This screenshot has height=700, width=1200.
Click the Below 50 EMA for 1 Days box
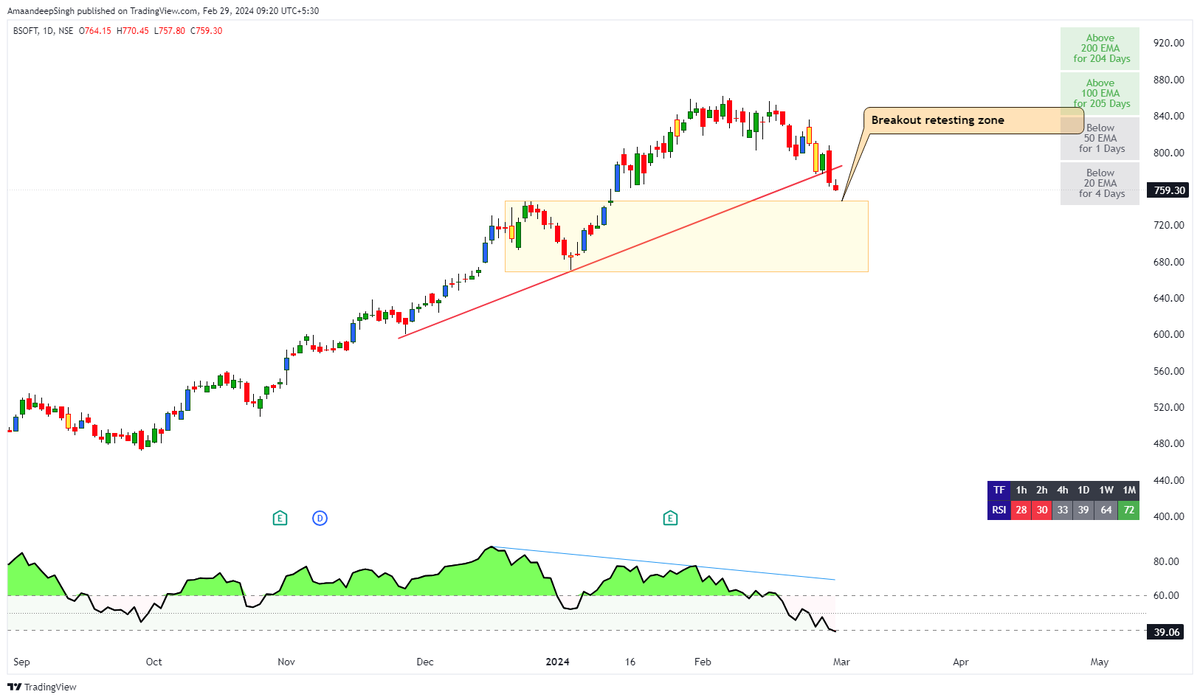(x=1100, y=138)
